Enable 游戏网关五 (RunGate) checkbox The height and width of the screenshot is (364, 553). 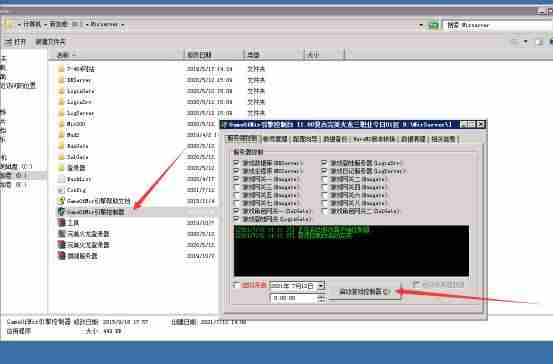pos(236,195)
